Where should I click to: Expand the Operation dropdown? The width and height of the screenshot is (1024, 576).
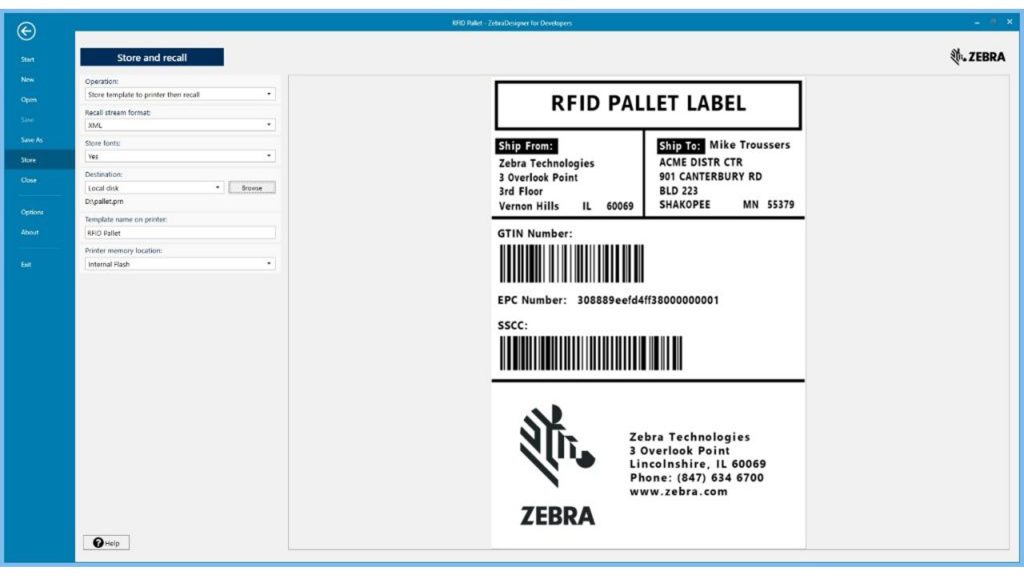tap(179, 95)
